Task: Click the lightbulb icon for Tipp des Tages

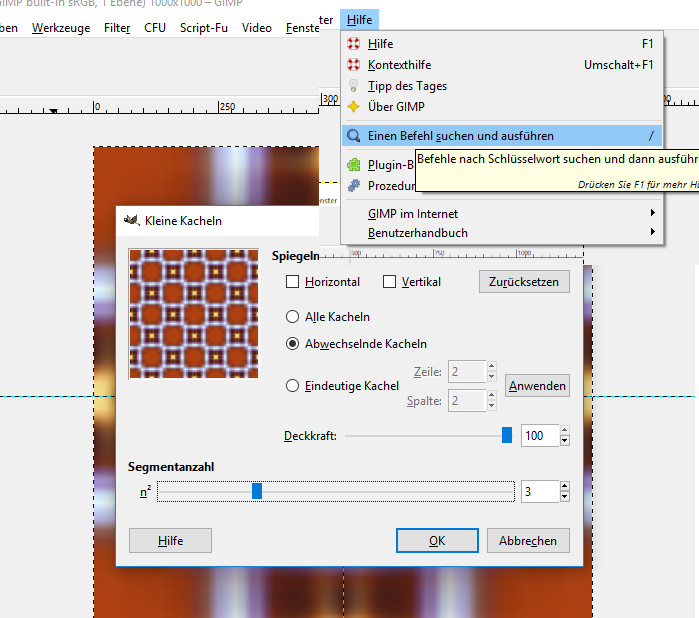Action: 353,86
